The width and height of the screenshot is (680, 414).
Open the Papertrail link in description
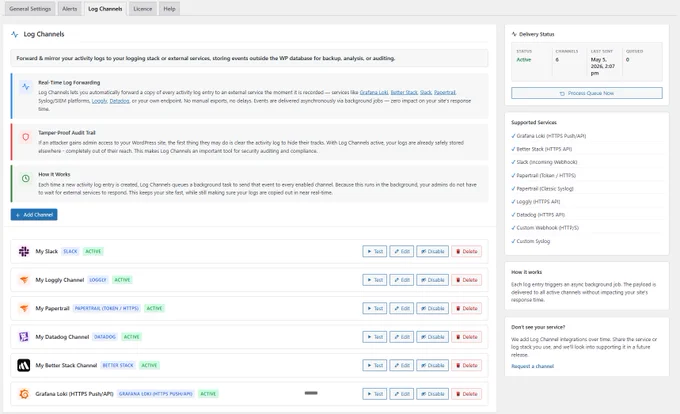pos(445,92)
